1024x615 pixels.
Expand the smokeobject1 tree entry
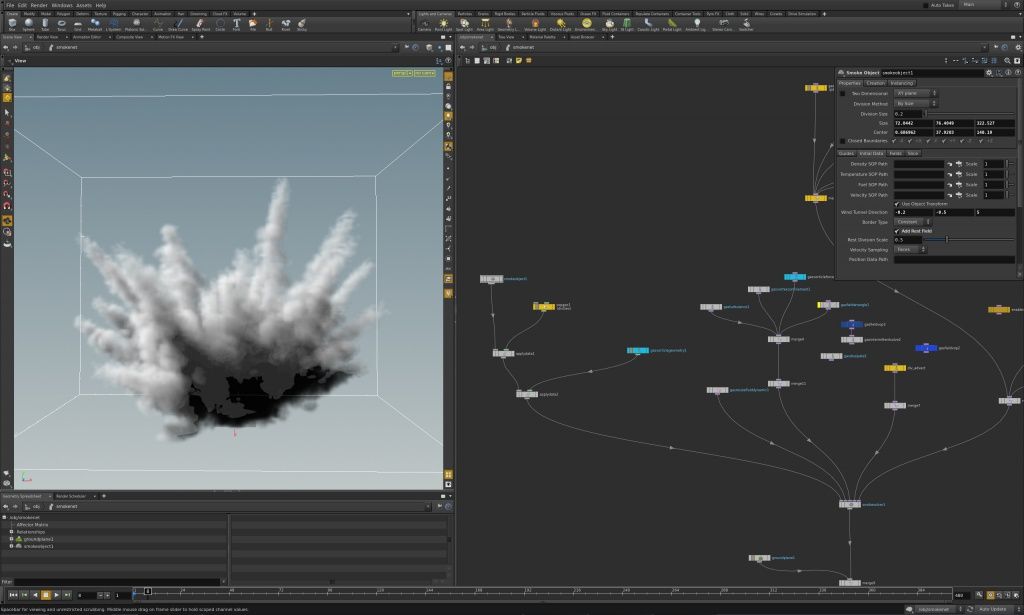pyautogui.click(x=11, y=546)
